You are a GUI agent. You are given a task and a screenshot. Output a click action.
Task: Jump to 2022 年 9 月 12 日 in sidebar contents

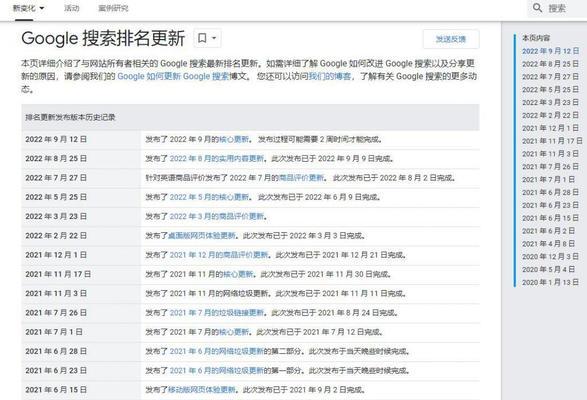(x=550, y=51)
